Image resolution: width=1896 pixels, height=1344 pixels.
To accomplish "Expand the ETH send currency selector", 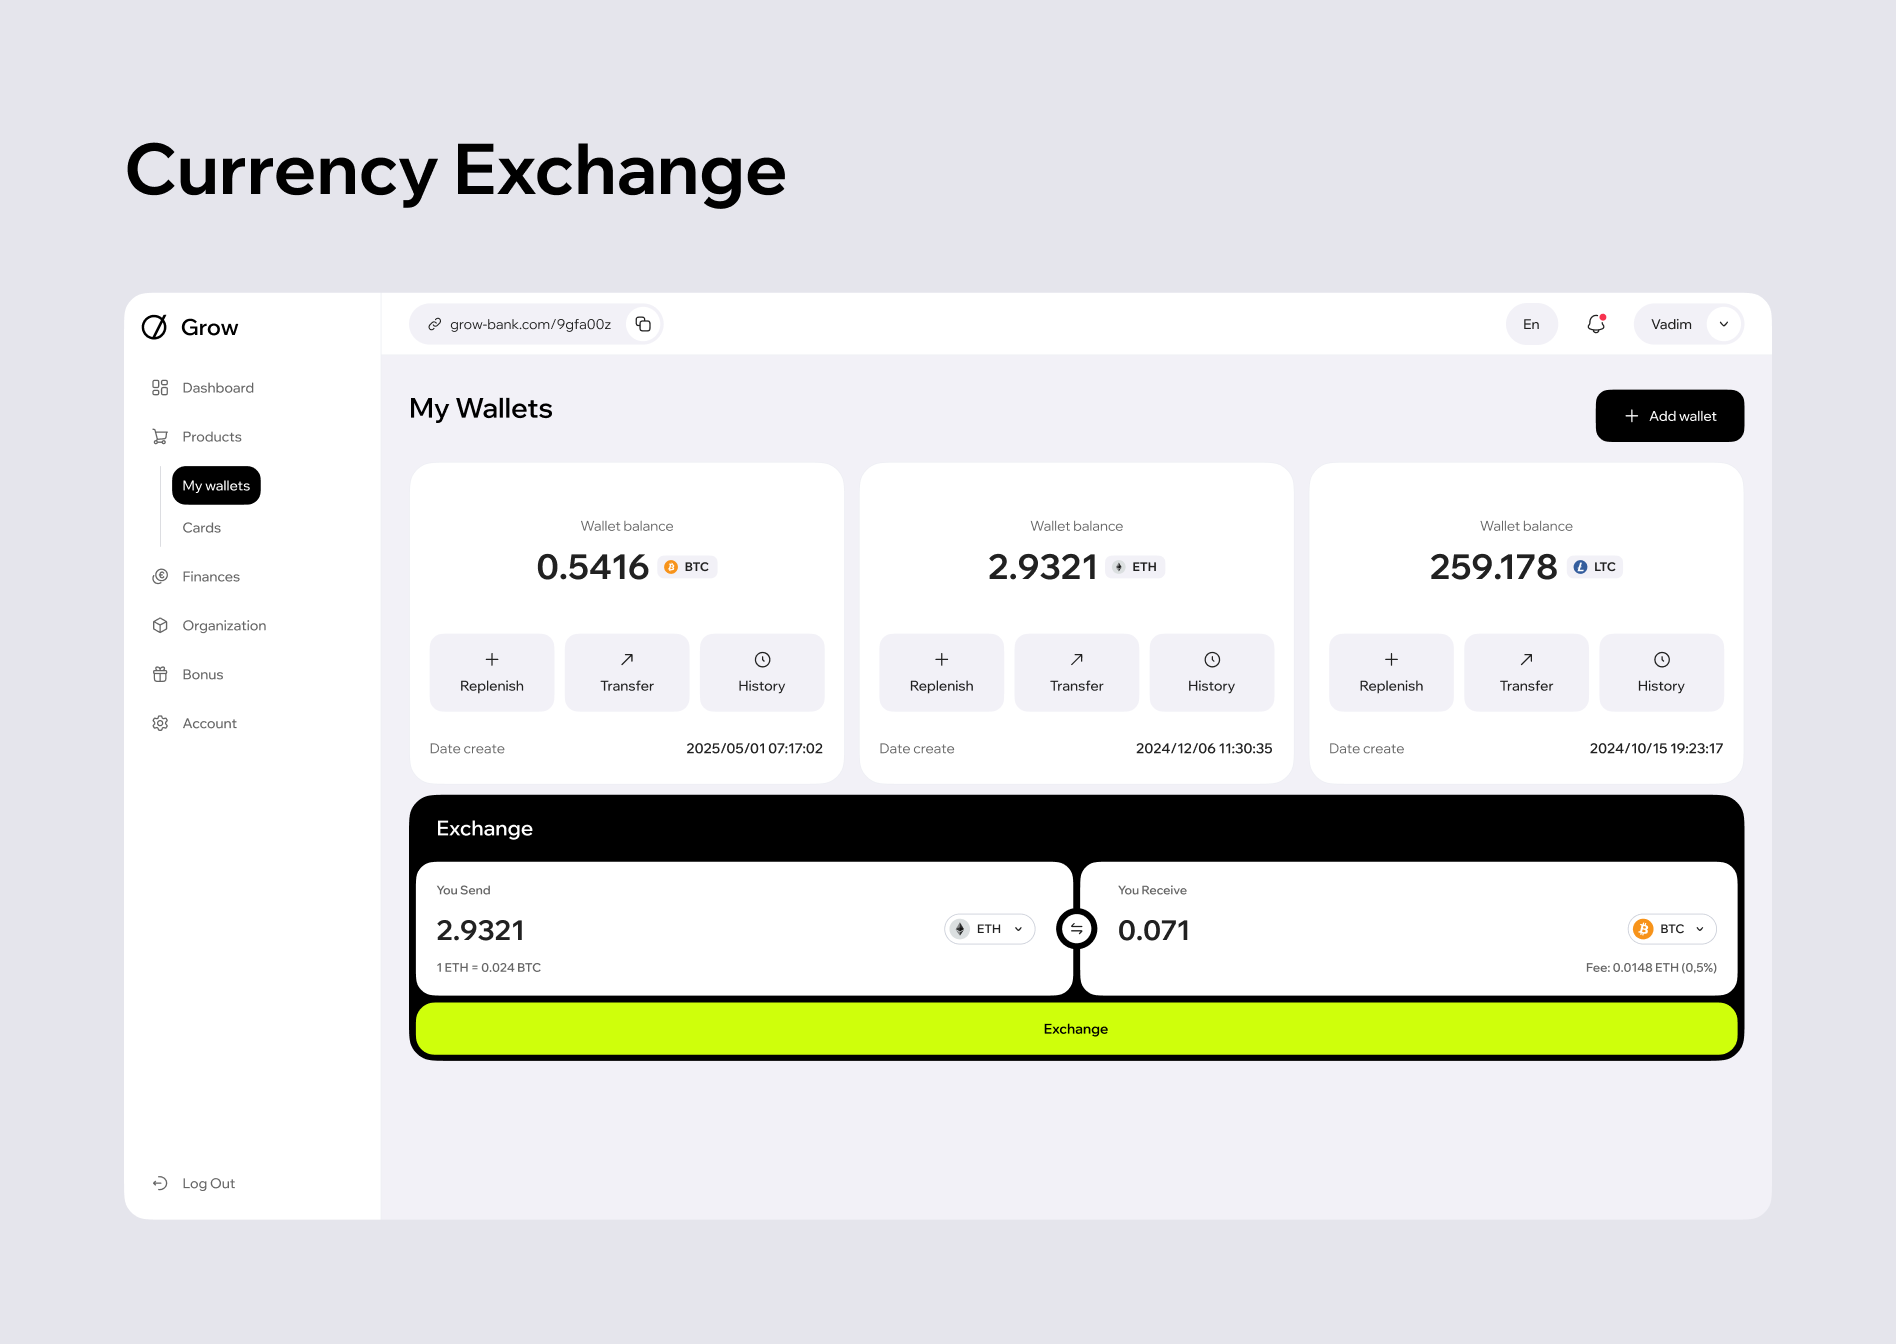I will (989, 929).
